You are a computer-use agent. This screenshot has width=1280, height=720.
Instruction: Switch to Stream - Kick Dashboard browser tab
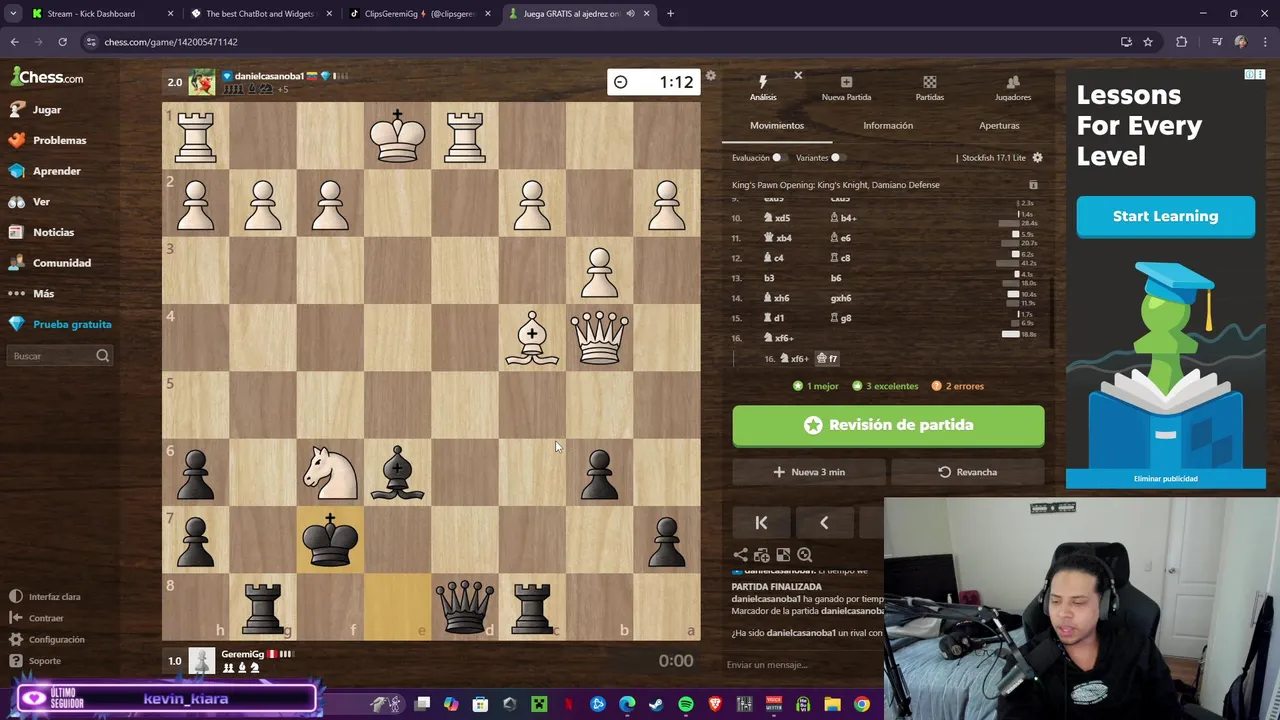click(x=102, y=14)
